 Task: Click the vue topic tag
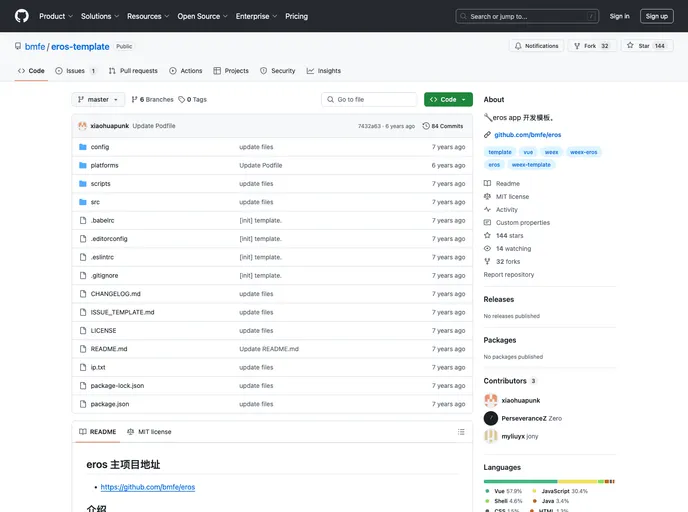tap(528, 152)
